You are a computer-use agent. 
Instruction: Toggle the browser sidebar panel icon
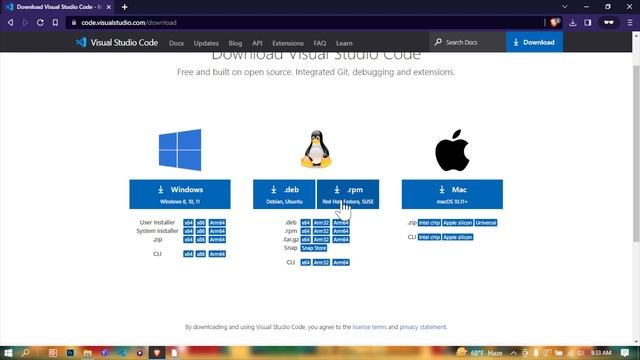coord(588,22)
